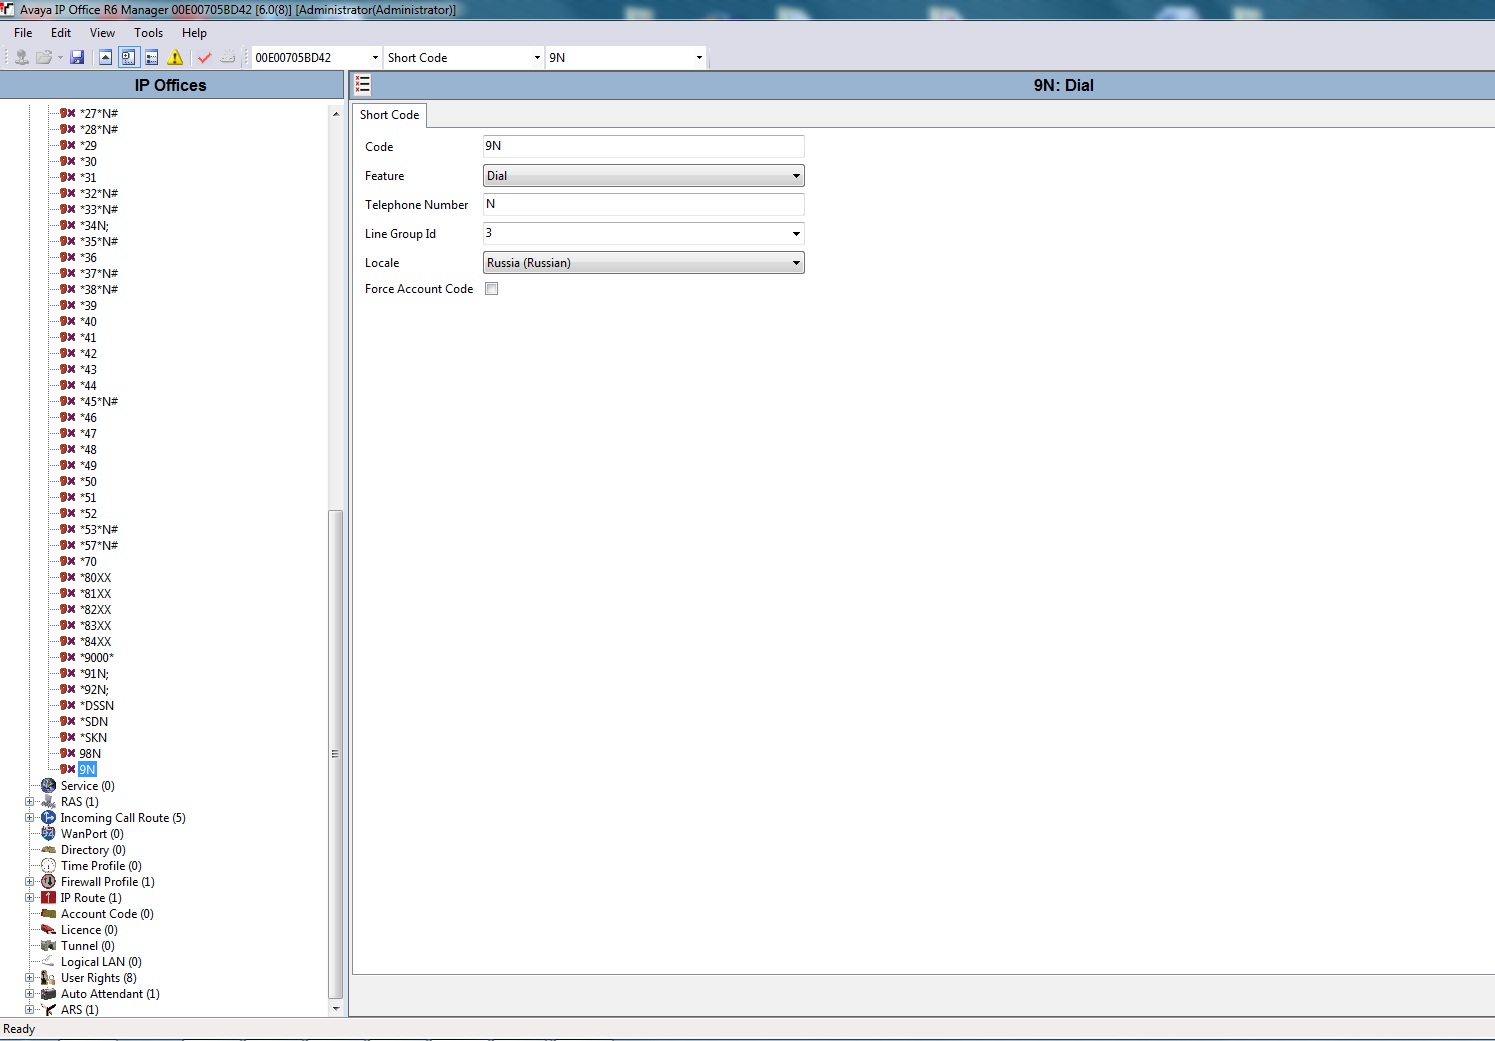The image size is (1495, 1041).
Task: Expand the ARS tree node
Action: tap(30, 1010)
